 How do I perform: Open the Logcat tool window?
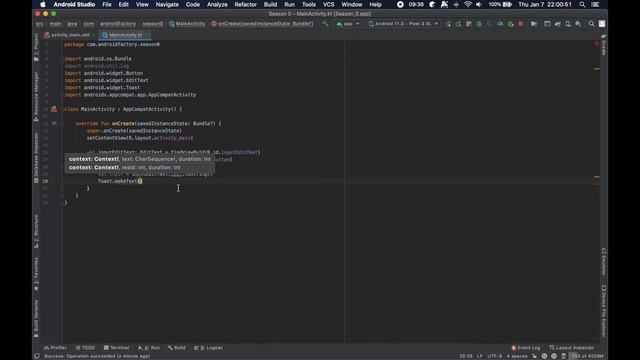point(208,348)
